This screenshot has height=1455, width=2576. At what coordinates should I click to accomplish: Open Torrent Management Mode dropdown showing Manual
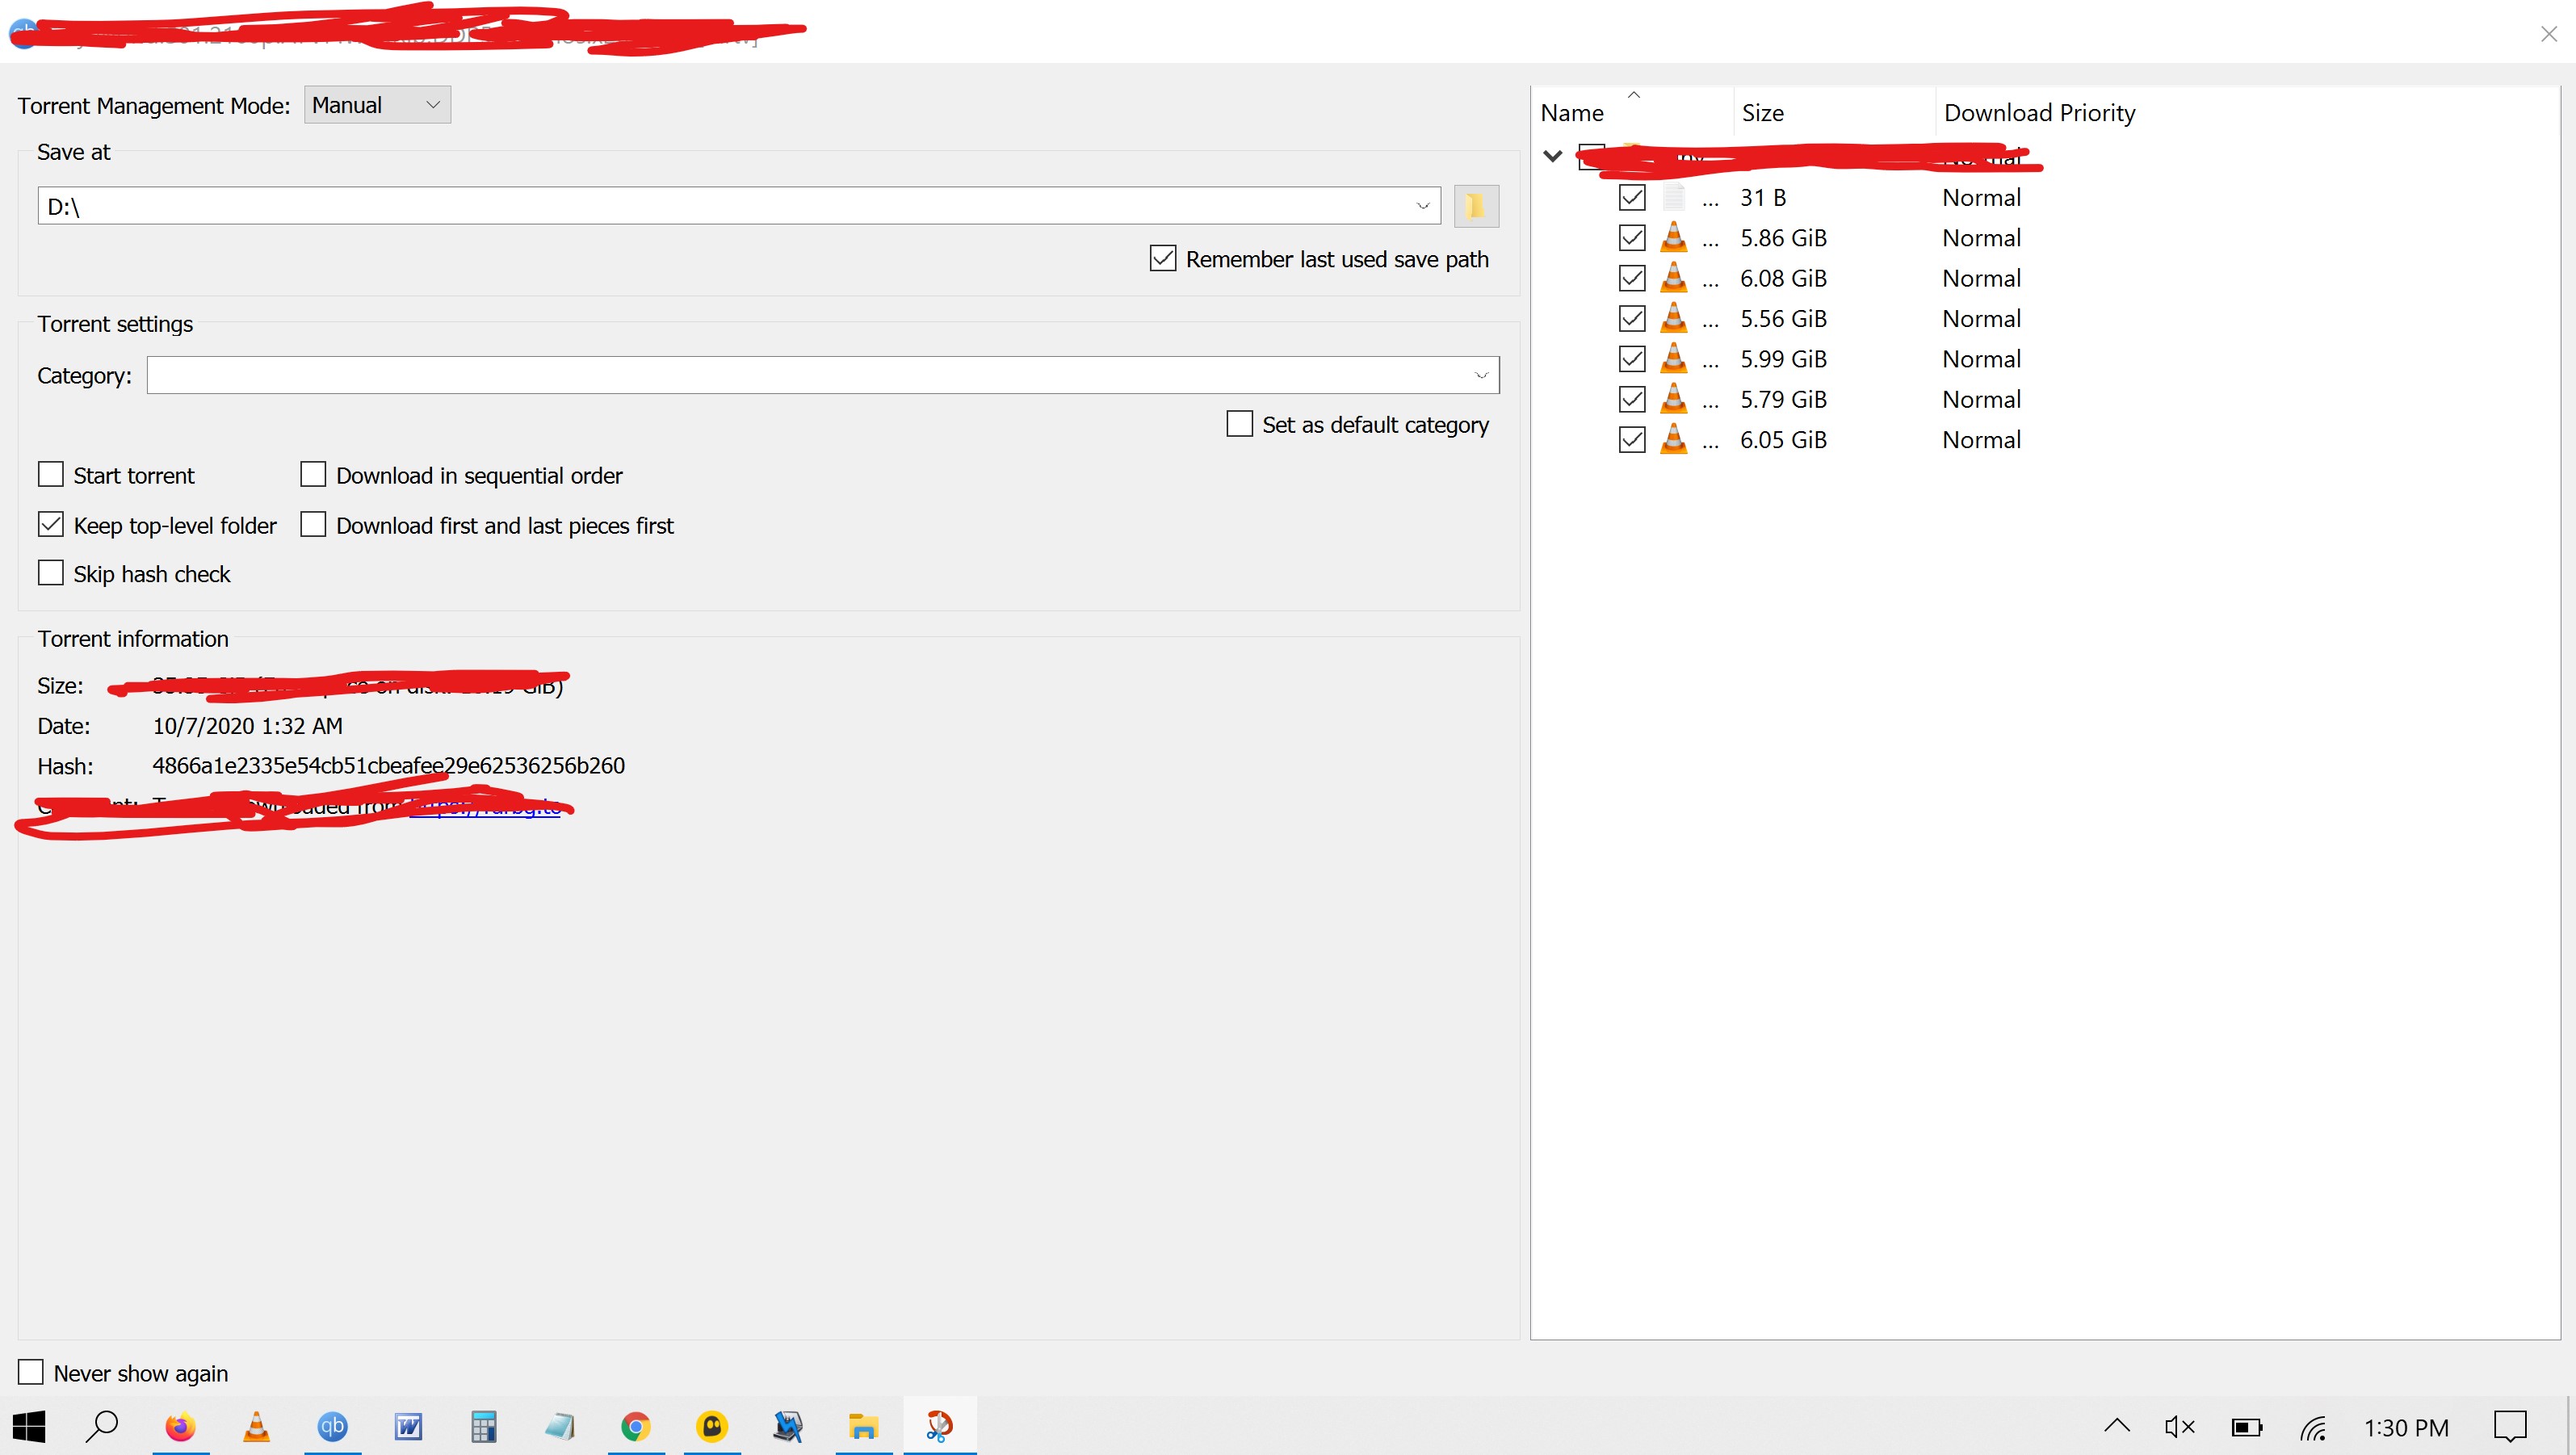click(x=377, y=105)
